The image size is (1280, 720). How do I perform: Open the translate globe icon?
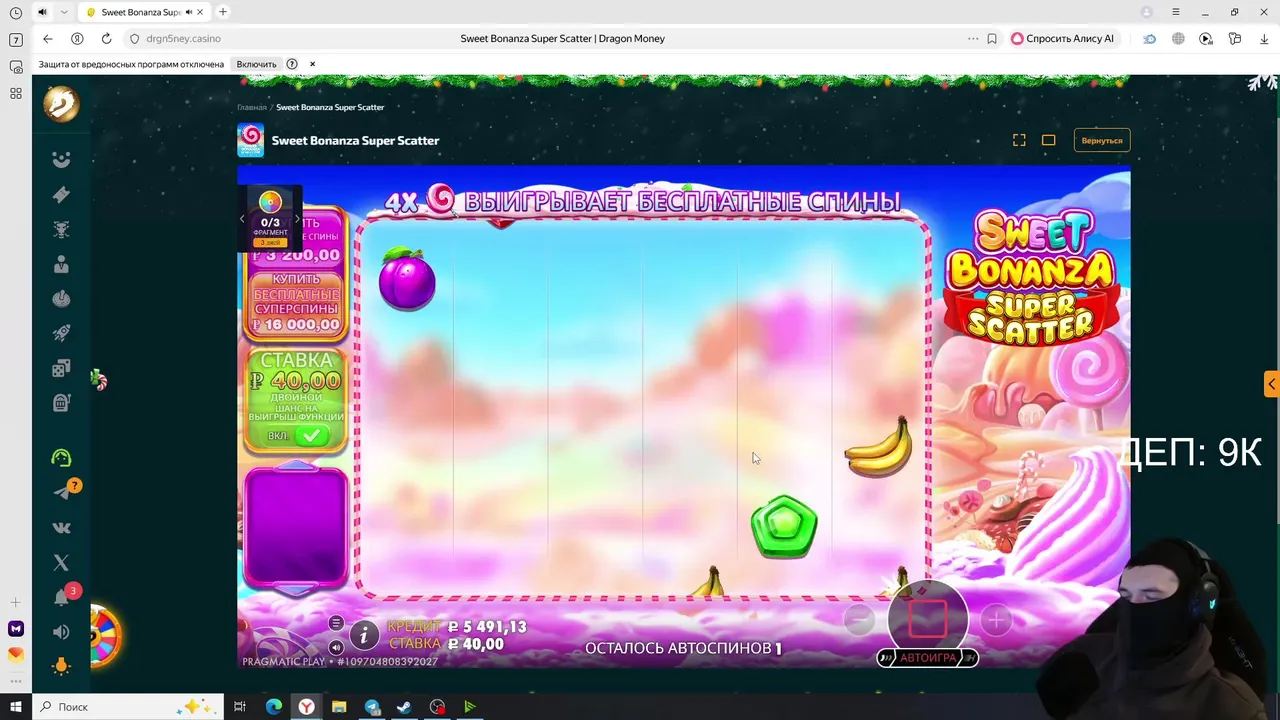coord(1178,38)
